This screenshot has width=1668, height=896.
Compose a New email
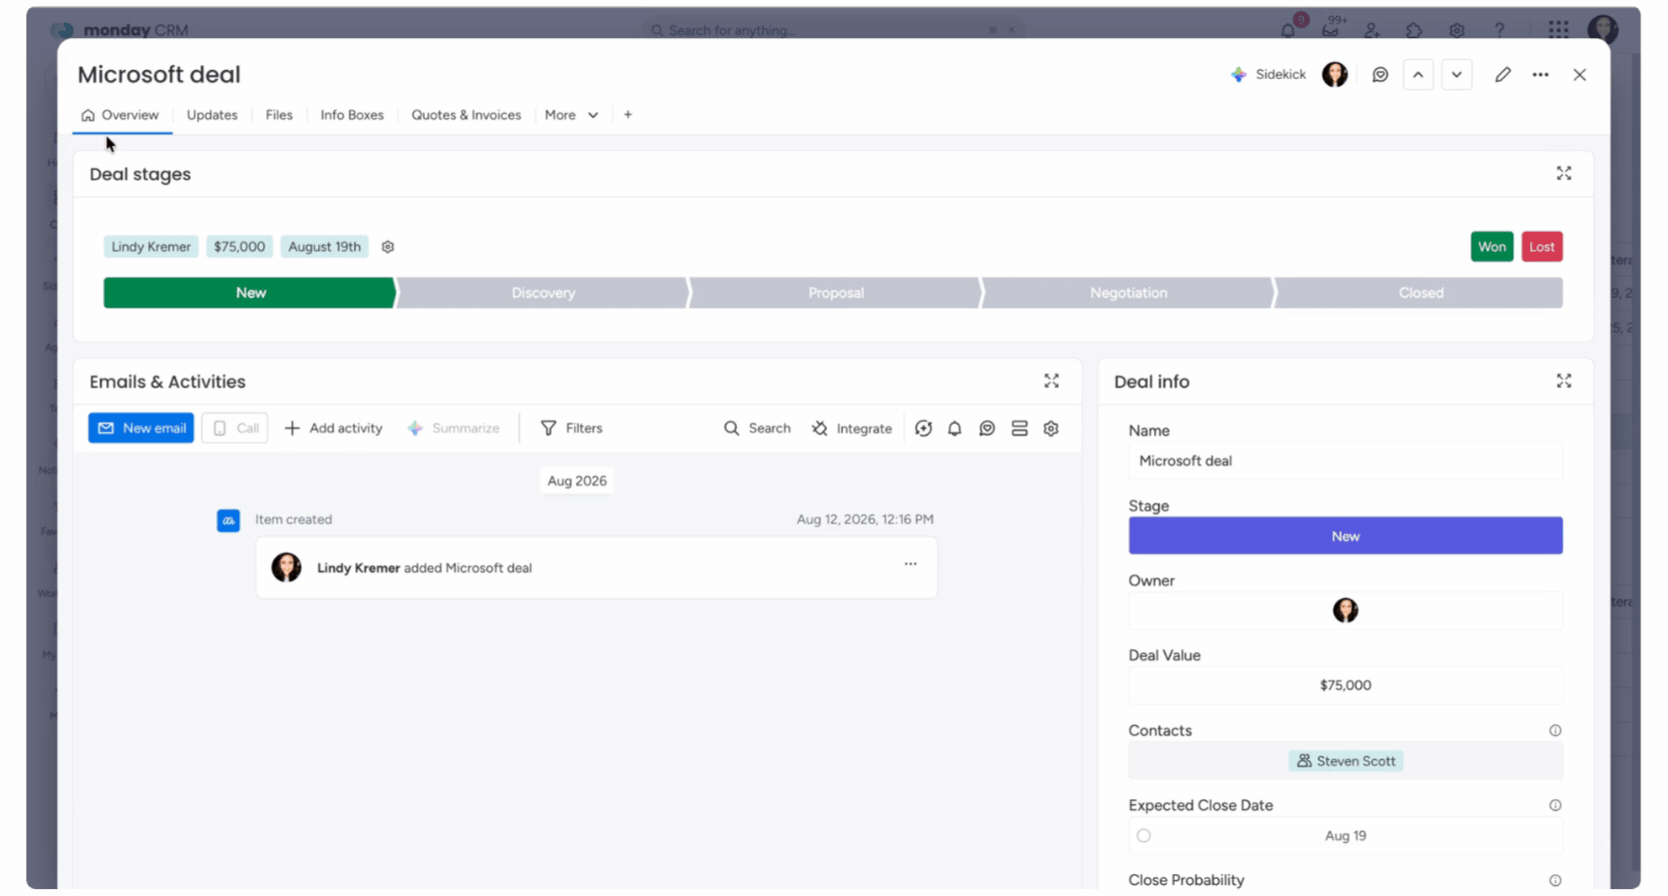[x=141, y=428]
